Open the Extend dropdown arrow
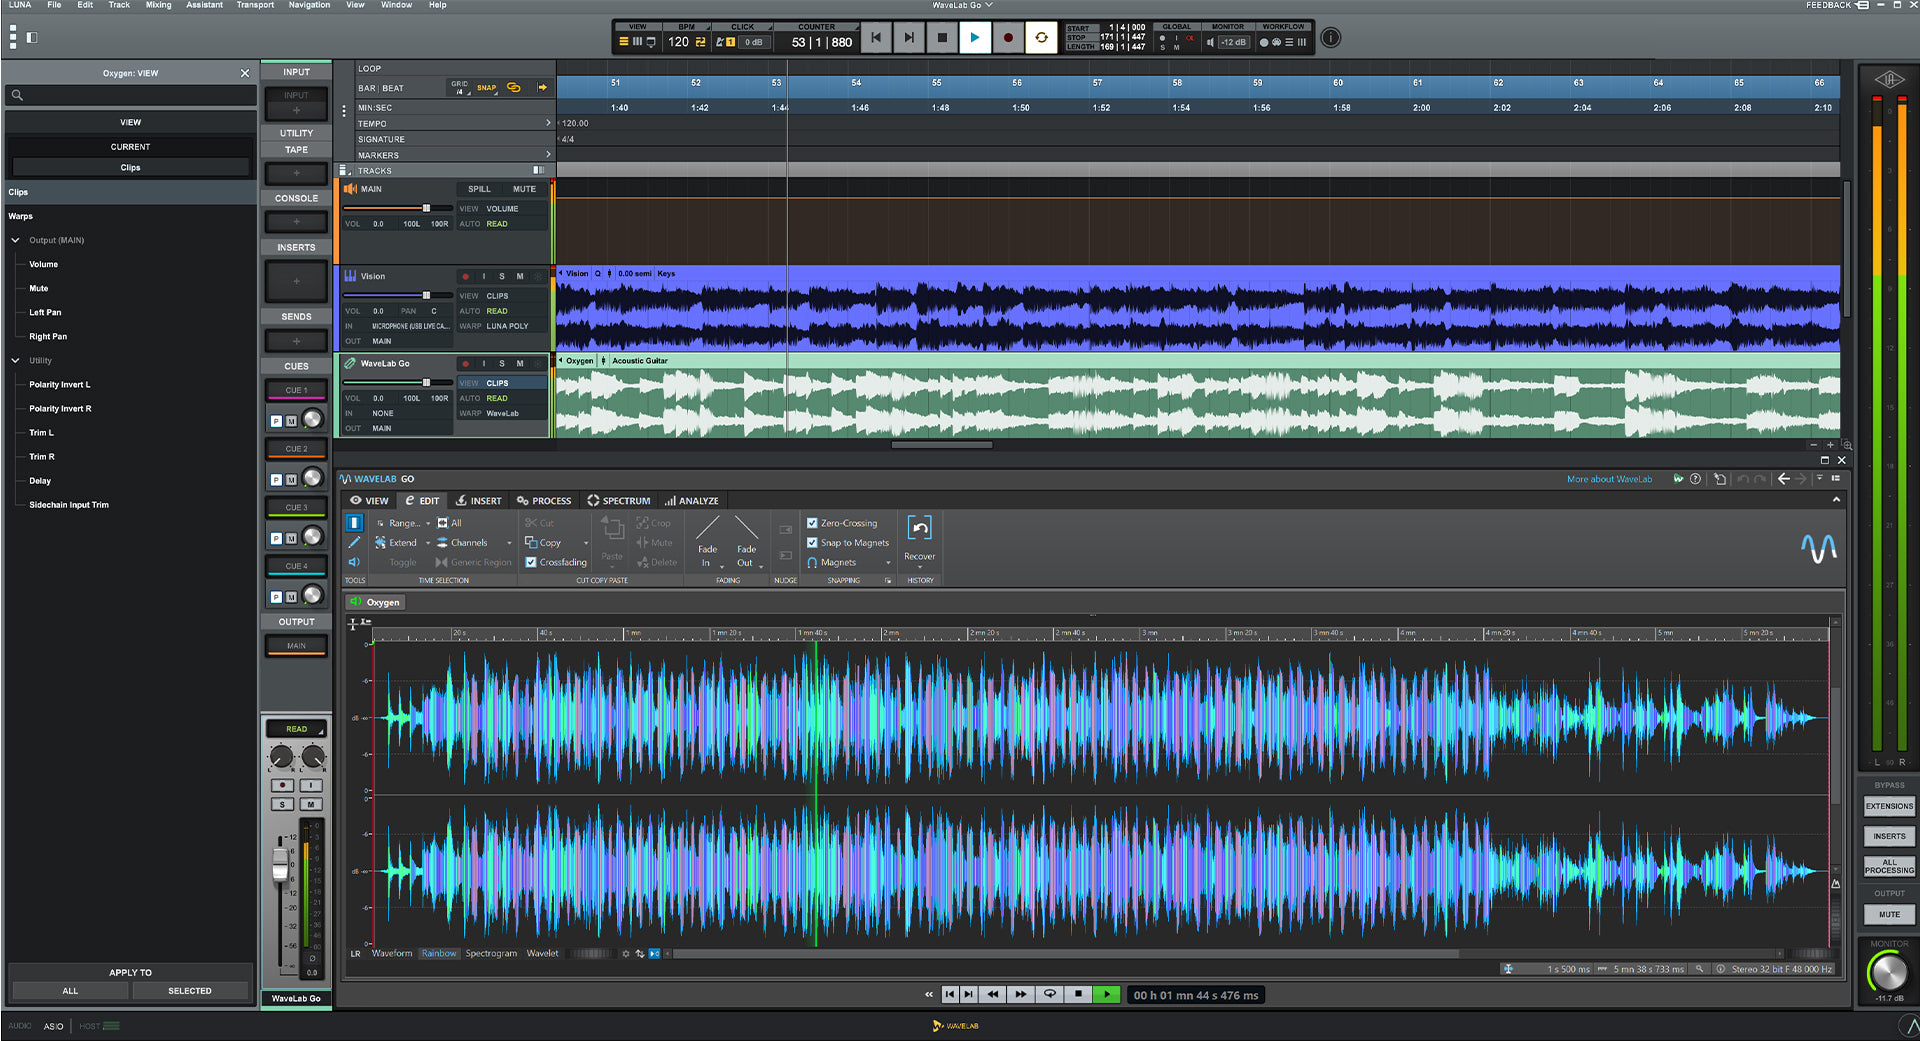This screenshot has width=1920, height=1041. click(x=428, y=543)
